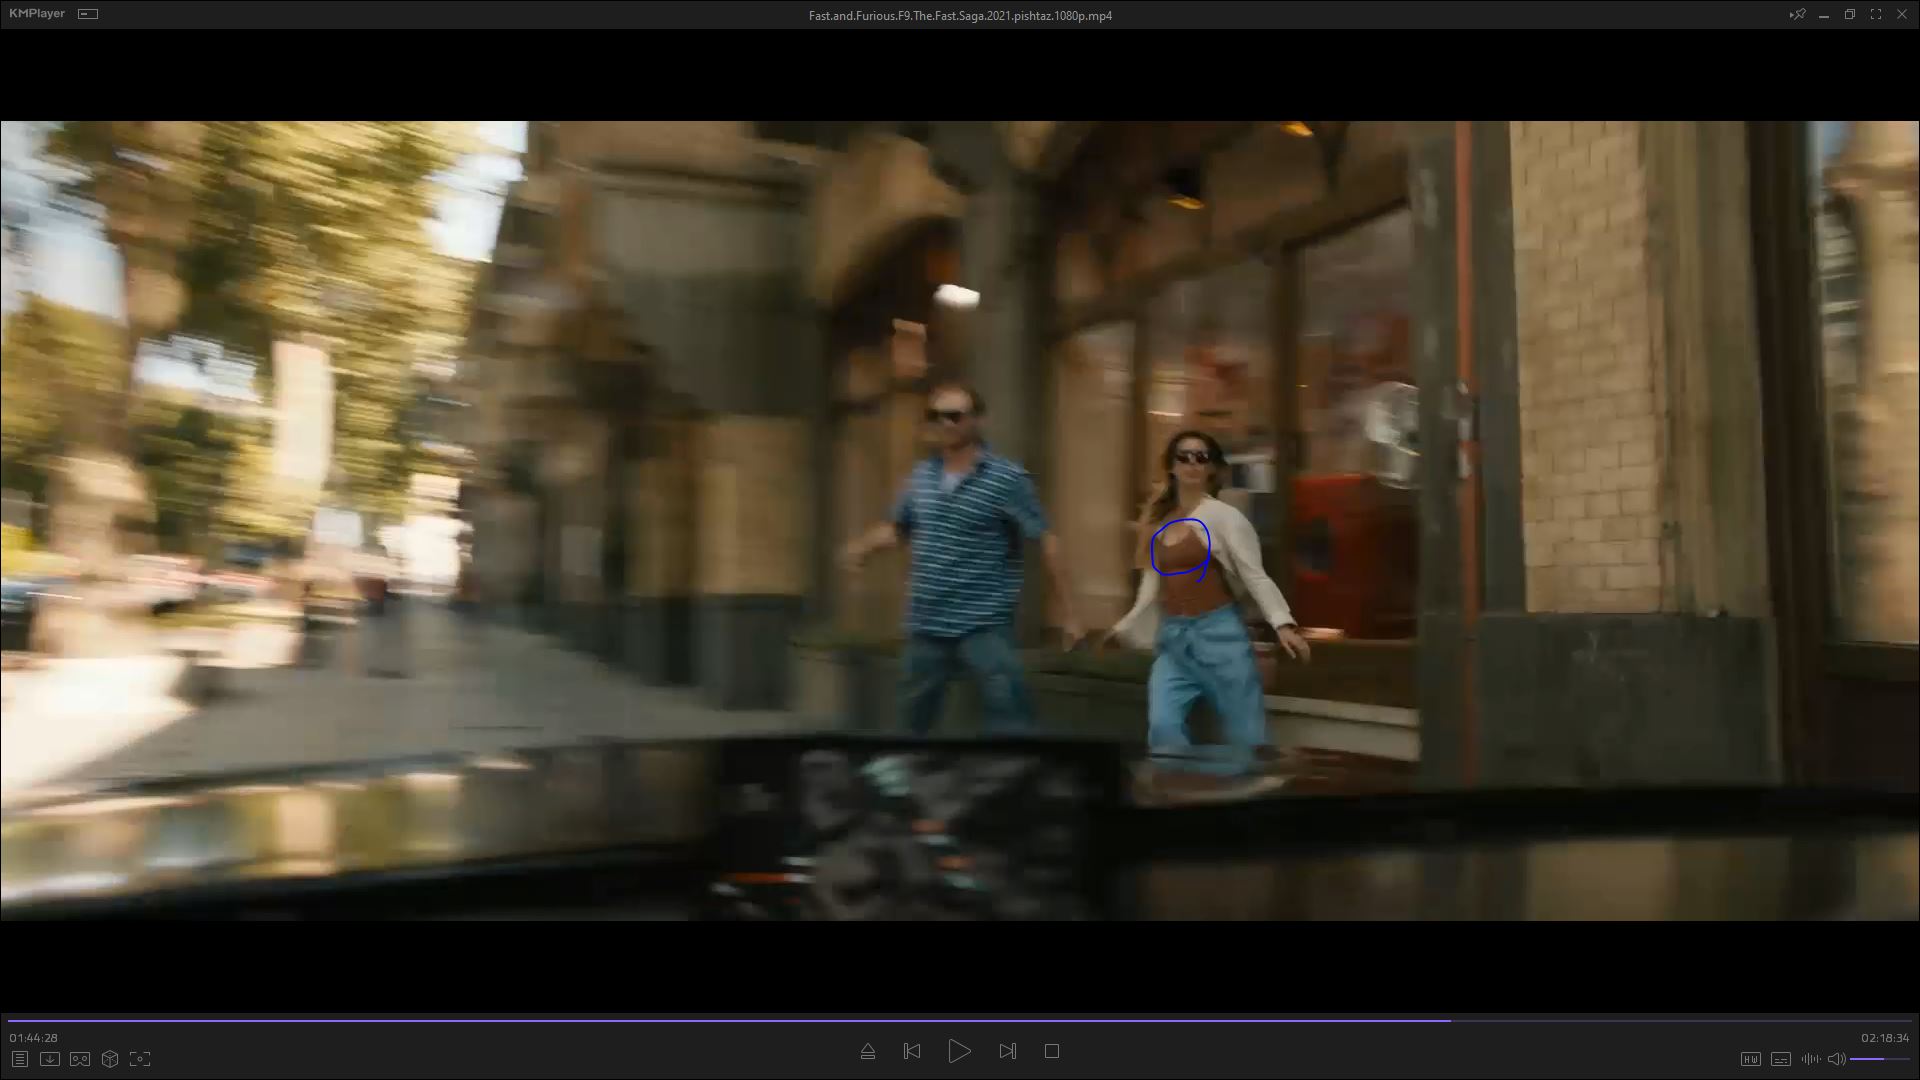Click the eject open file icon
1920x1080 pixels.
pos(867,1051)
